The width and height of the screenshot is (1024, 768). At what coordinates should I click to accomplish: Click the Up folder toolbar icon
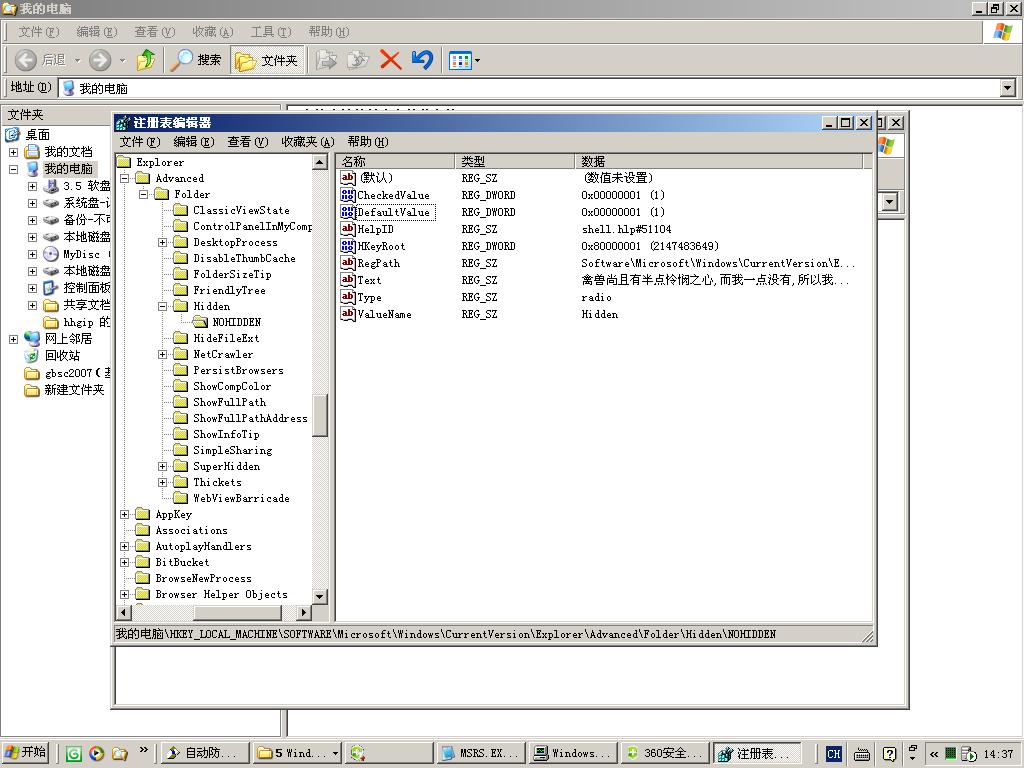(146, 60)
